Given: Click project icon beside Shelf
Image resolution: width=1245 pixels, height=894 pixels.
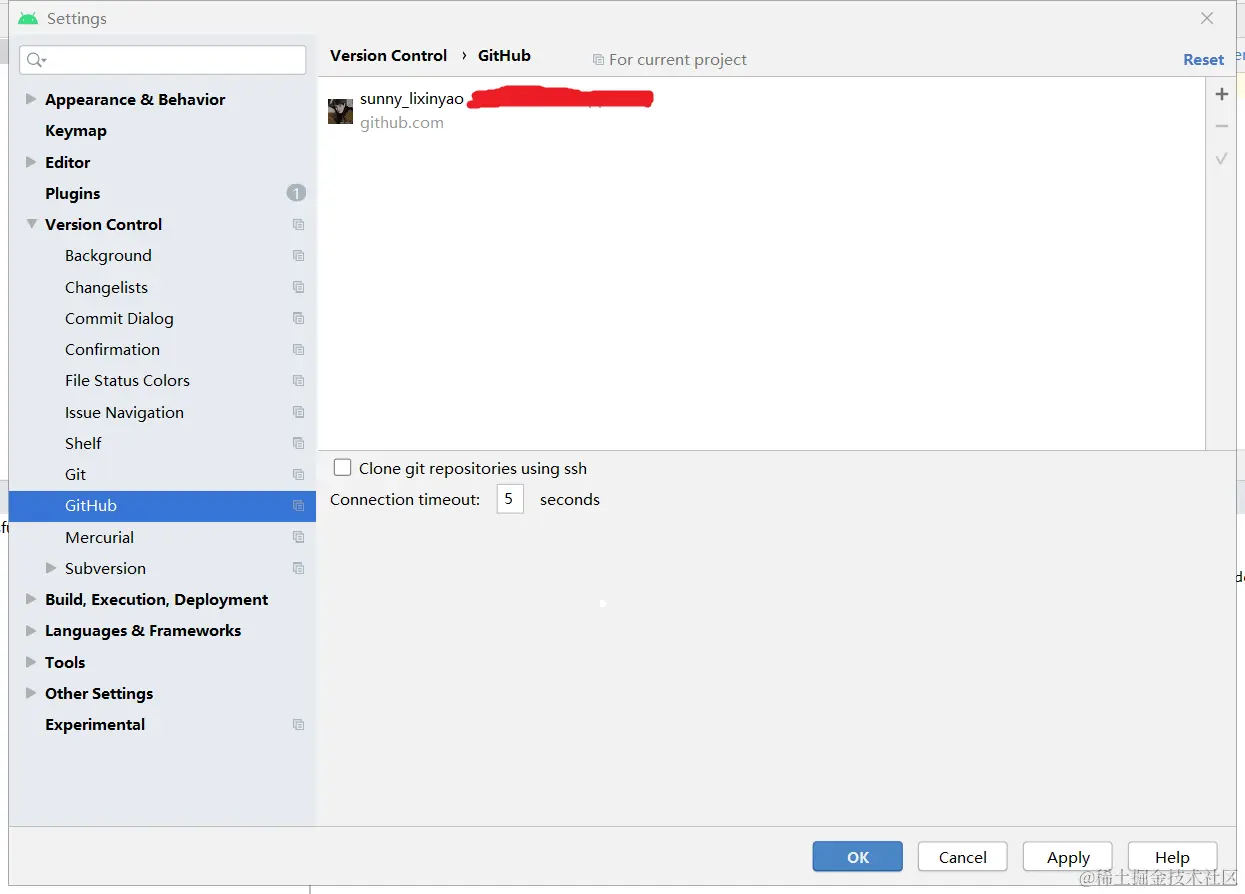Looking at the screenshot, I should (x=298, y=443).
